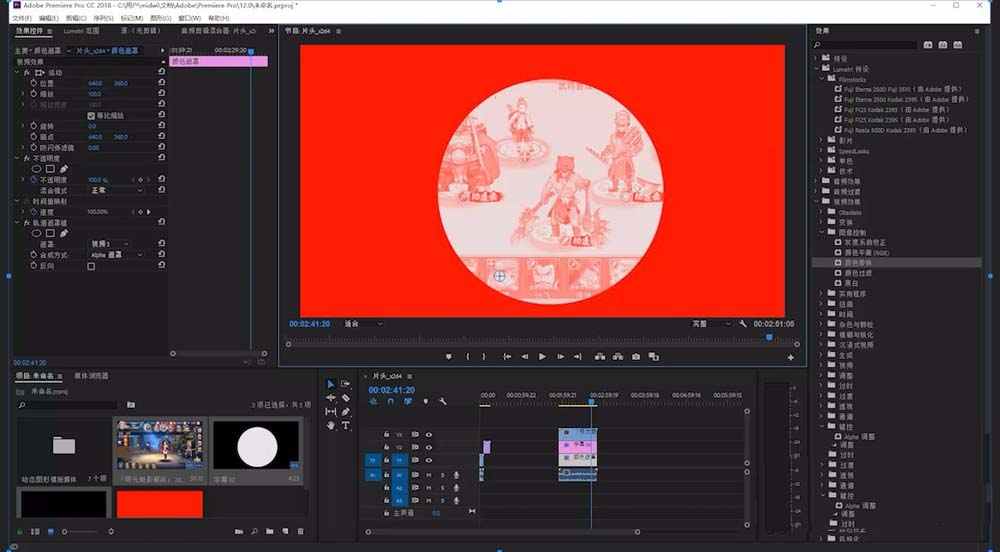Open program monitor zoom 适合 dropdown

(364, 324)
